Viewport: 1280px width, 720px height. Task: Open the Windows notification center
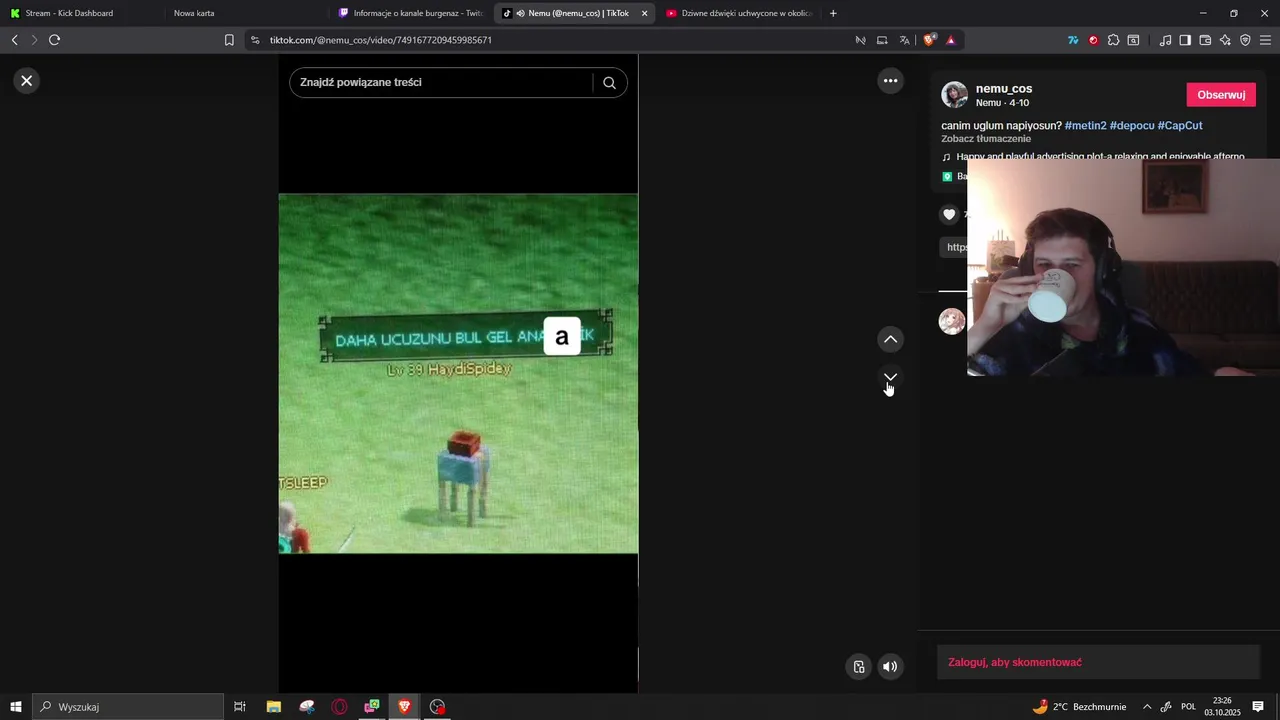(x=1258, y=707)
